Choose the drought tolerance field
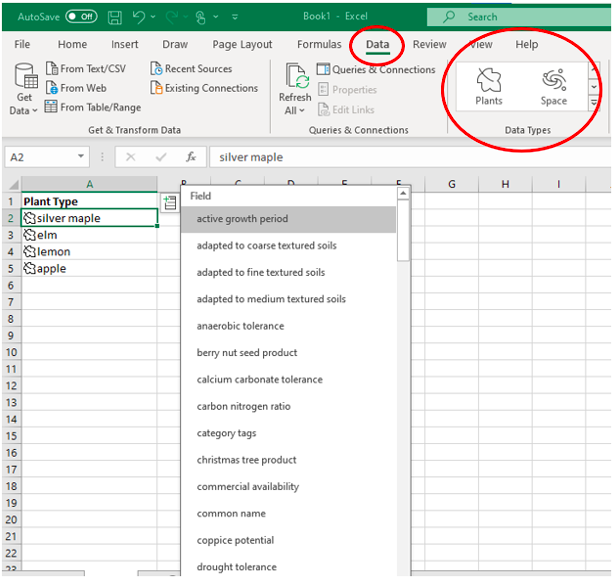The height and width of the screenshot is (582, 615). (288, 567)
